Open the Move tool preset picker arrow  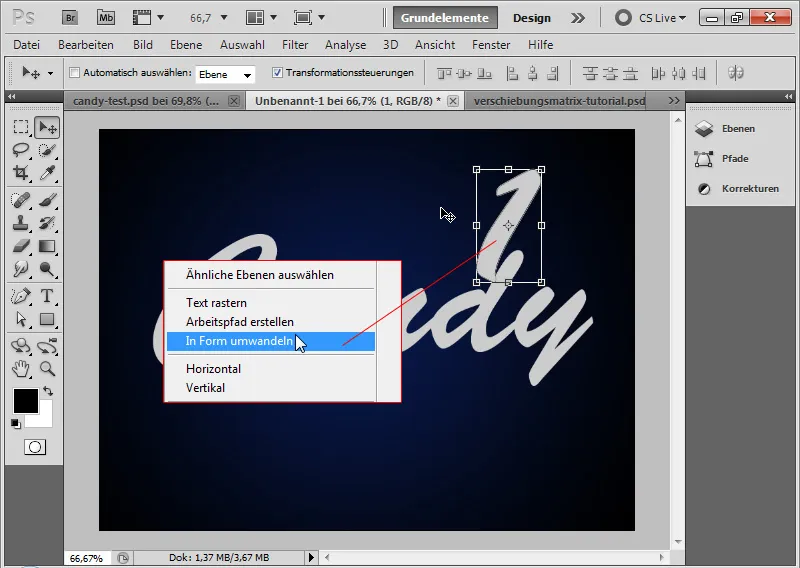pyautogui.click(x=50, y=73)
